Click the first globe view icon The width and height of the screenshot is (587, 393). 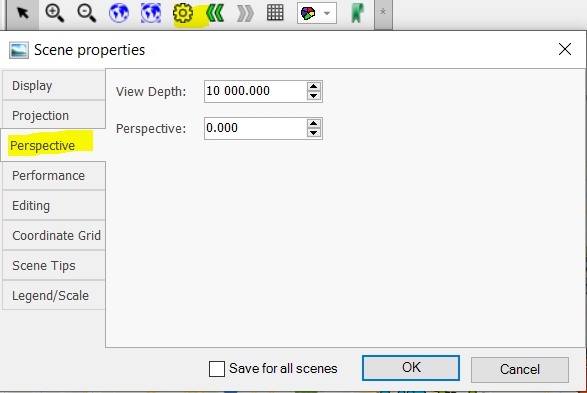tap(119, 13)
